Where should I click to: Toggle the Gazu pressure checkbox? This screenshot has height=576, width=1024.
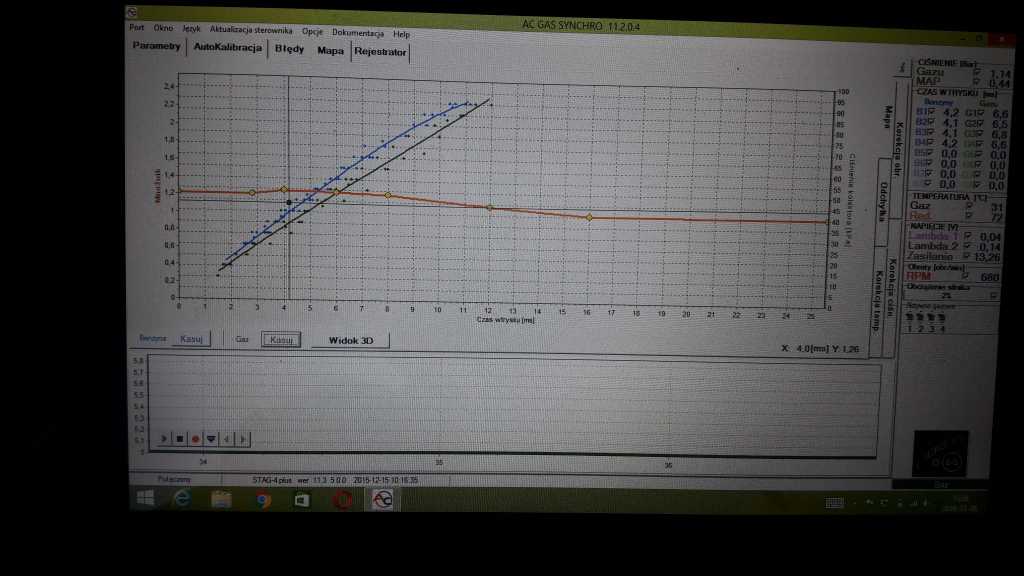977,73
